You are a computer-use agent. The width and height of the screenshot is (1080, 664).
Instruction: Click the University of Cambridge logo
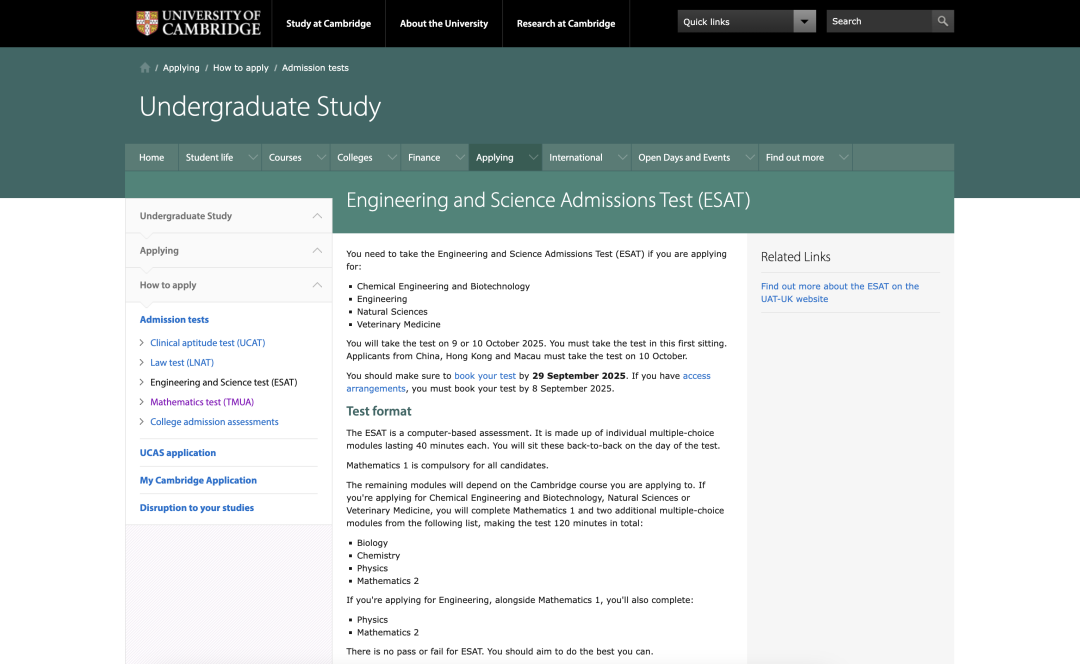[x=198, y=23]
